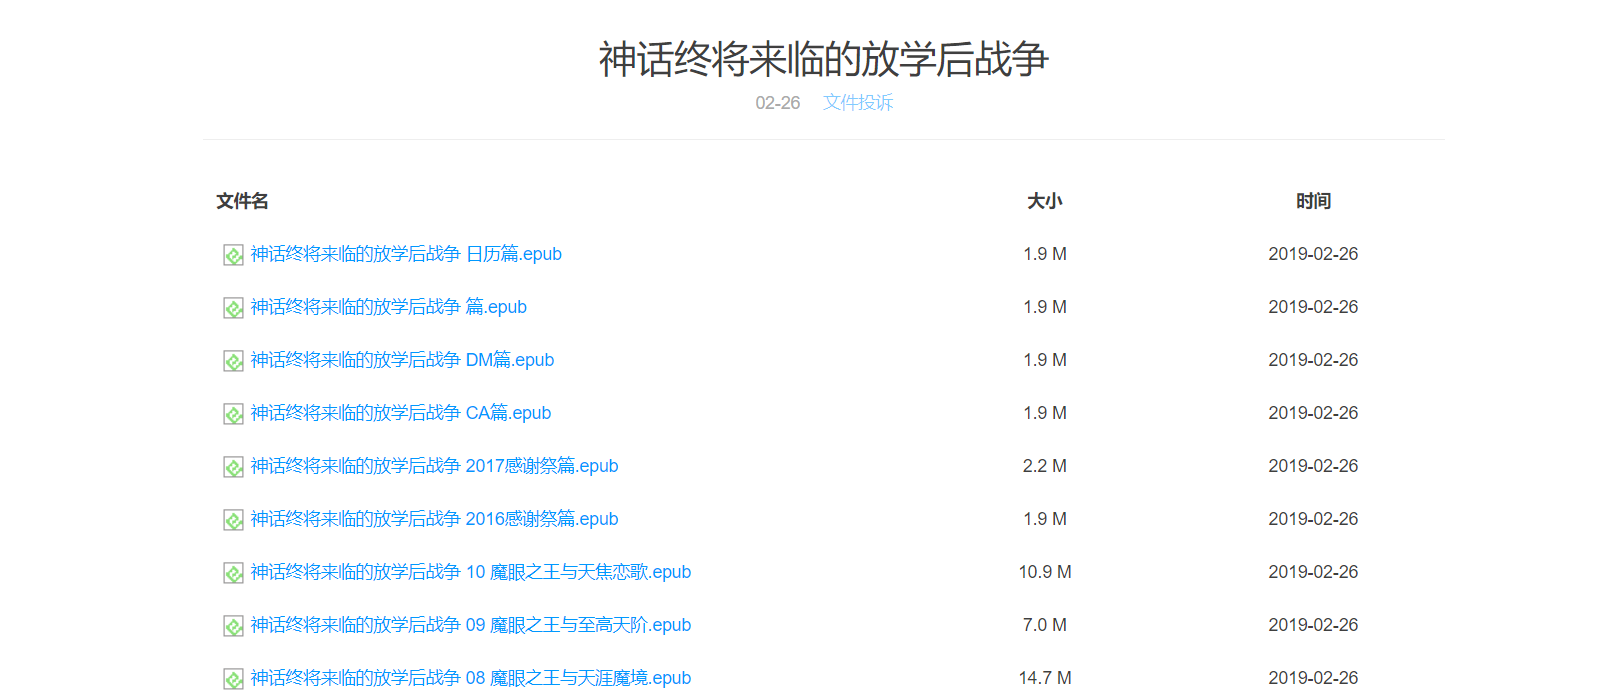The width and height of the screenshot is (1599, 697).
Task: Click the 1.9 M size of CA篇.epub
Action: point(1045,413)
